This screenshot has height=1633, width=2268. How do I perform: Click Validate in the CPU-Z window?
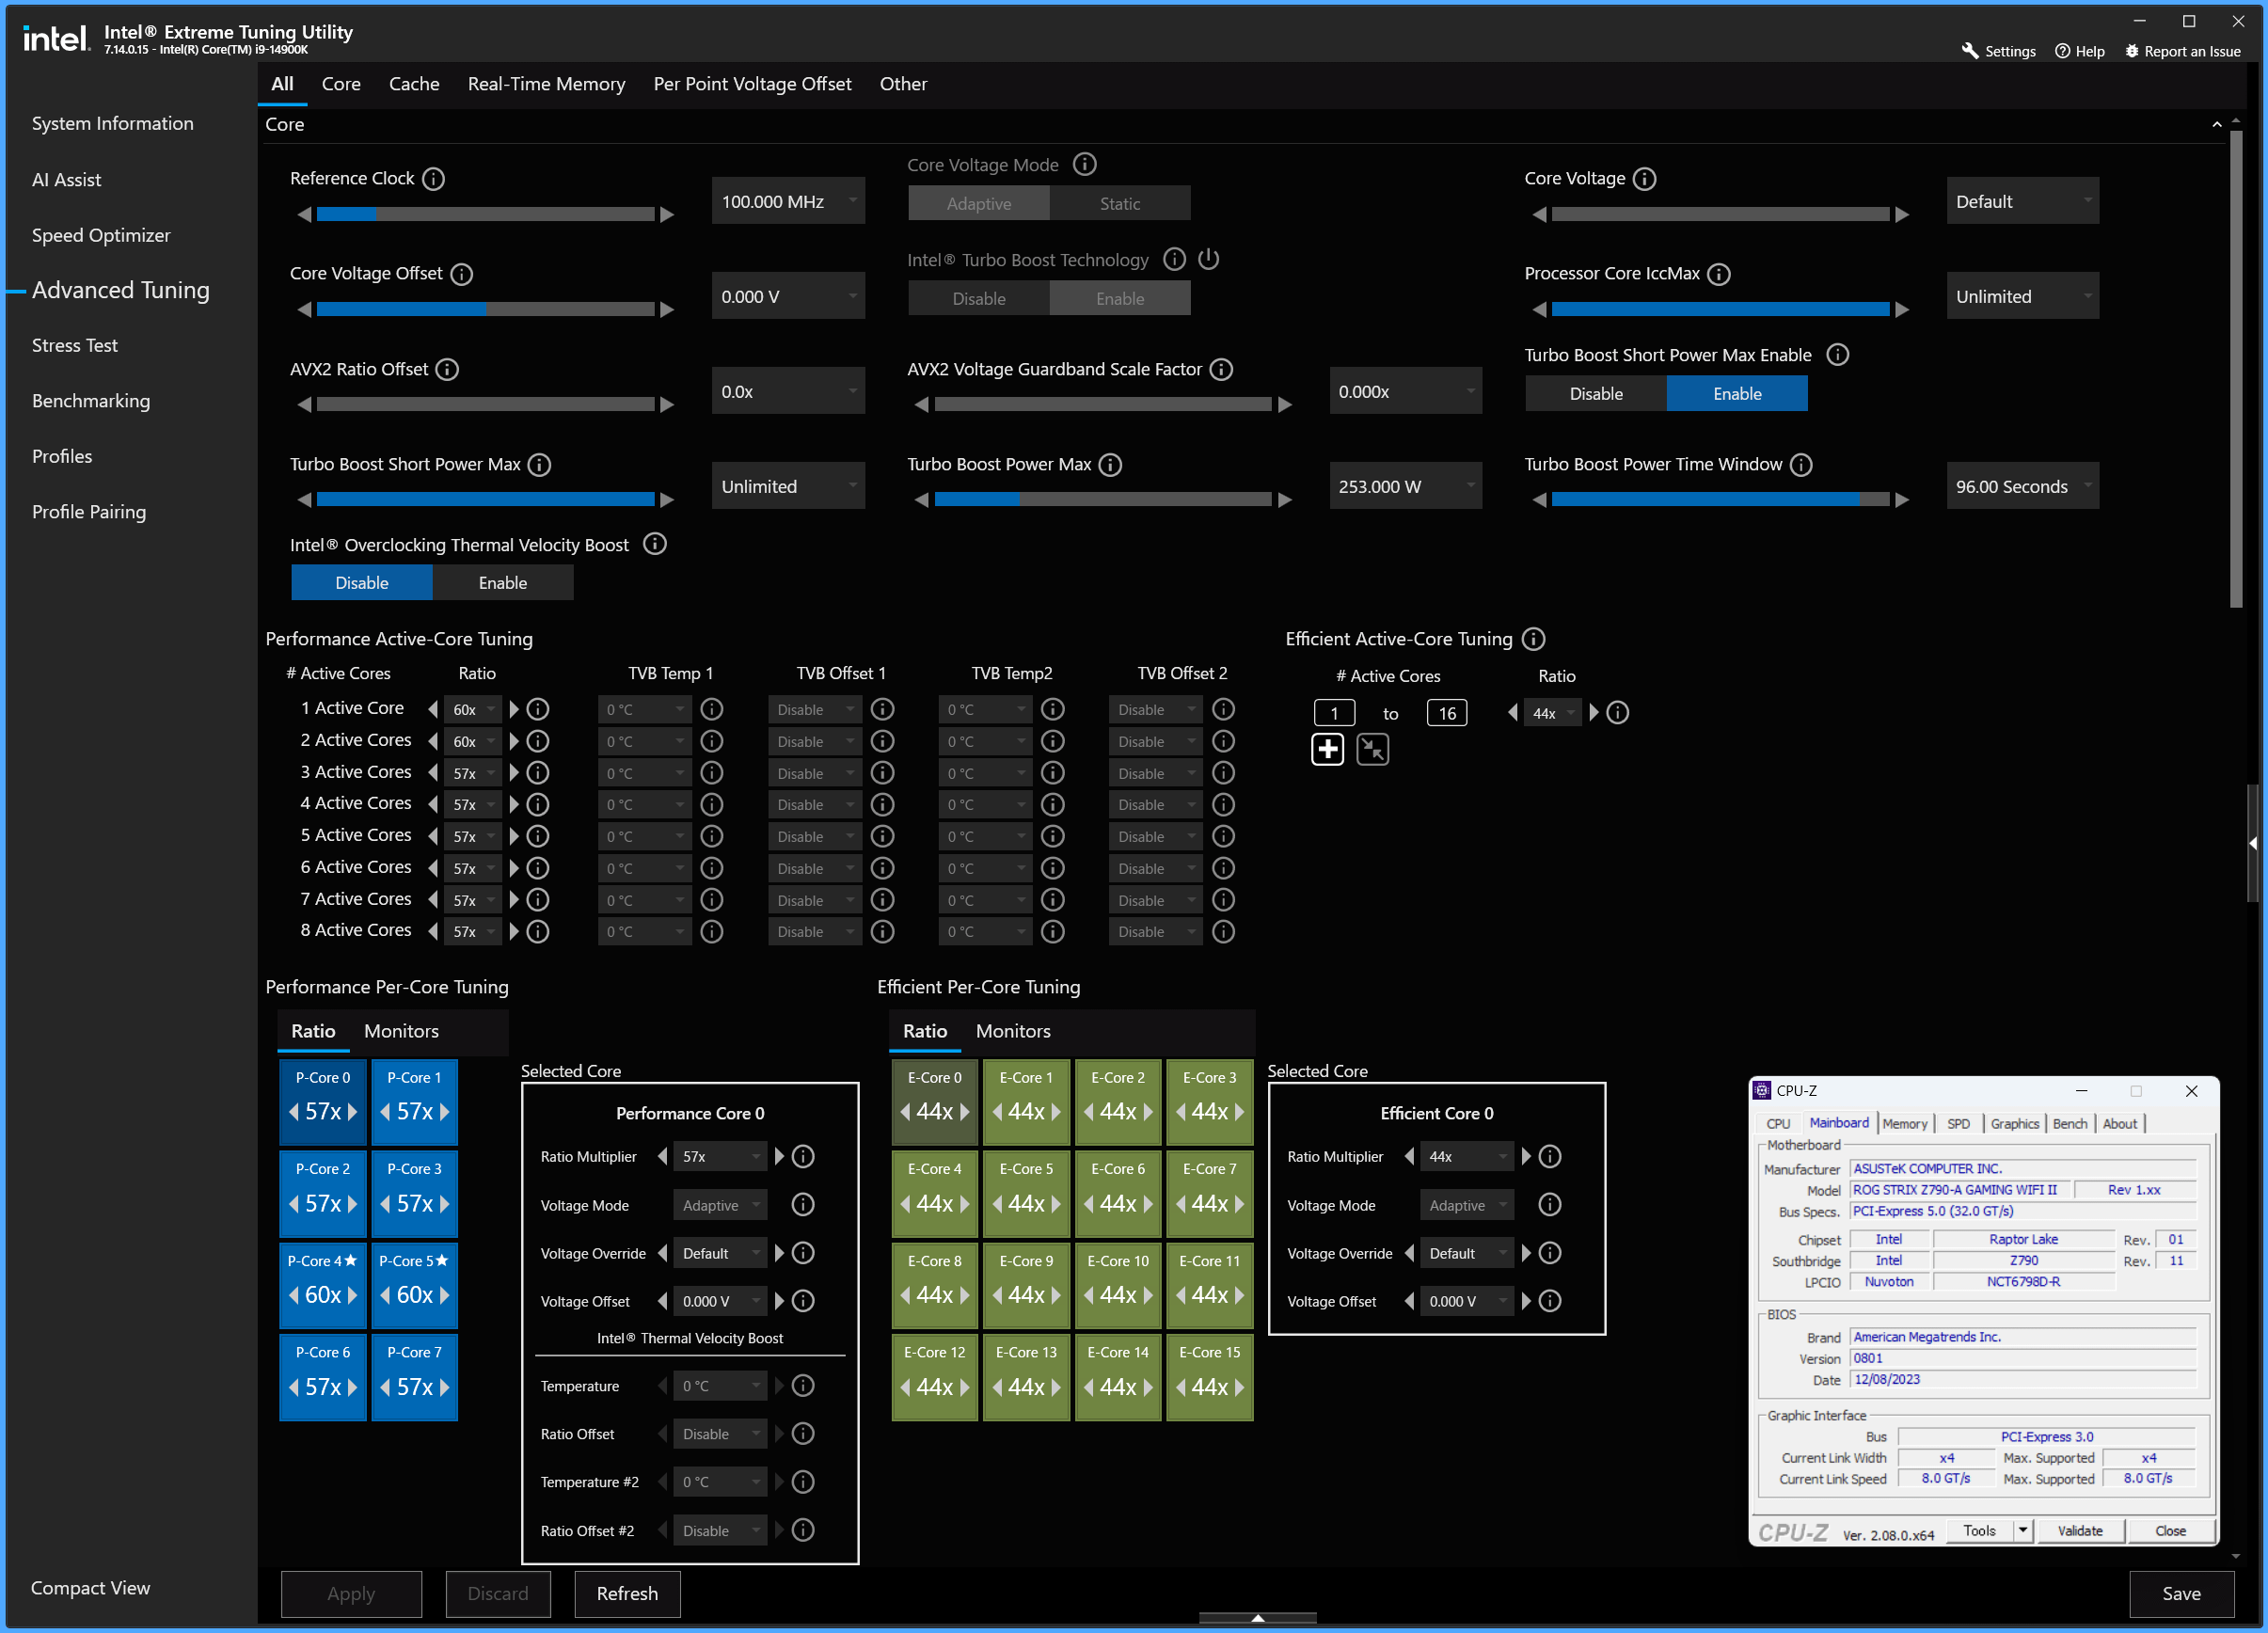point(2080,1530)
